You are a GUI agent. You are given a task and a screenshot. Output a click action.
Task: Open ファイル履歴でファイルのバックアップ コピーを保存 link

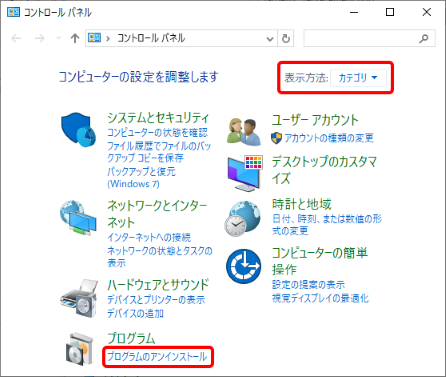pos(159,152)
